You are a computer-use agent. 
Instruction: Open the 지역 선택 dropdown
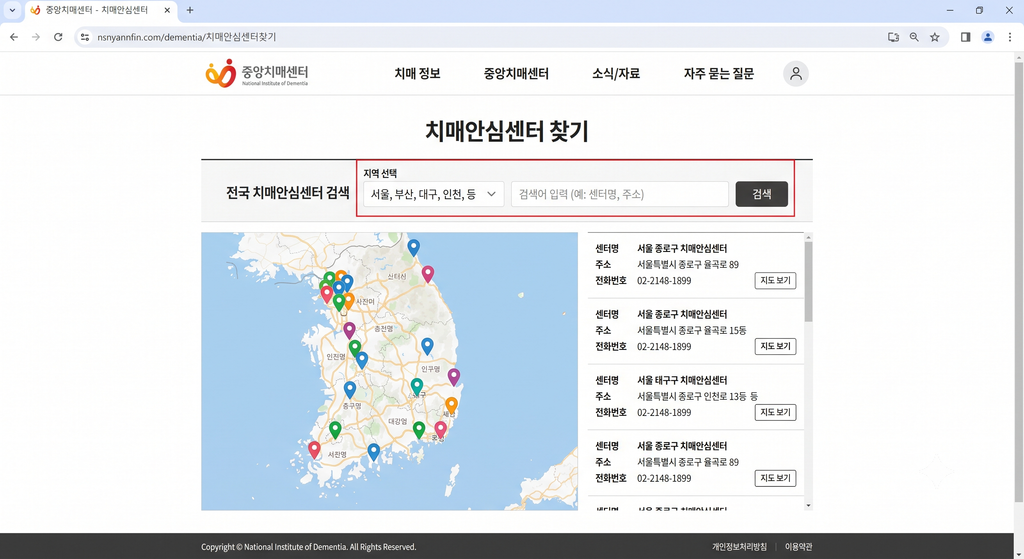click(434, 194)
